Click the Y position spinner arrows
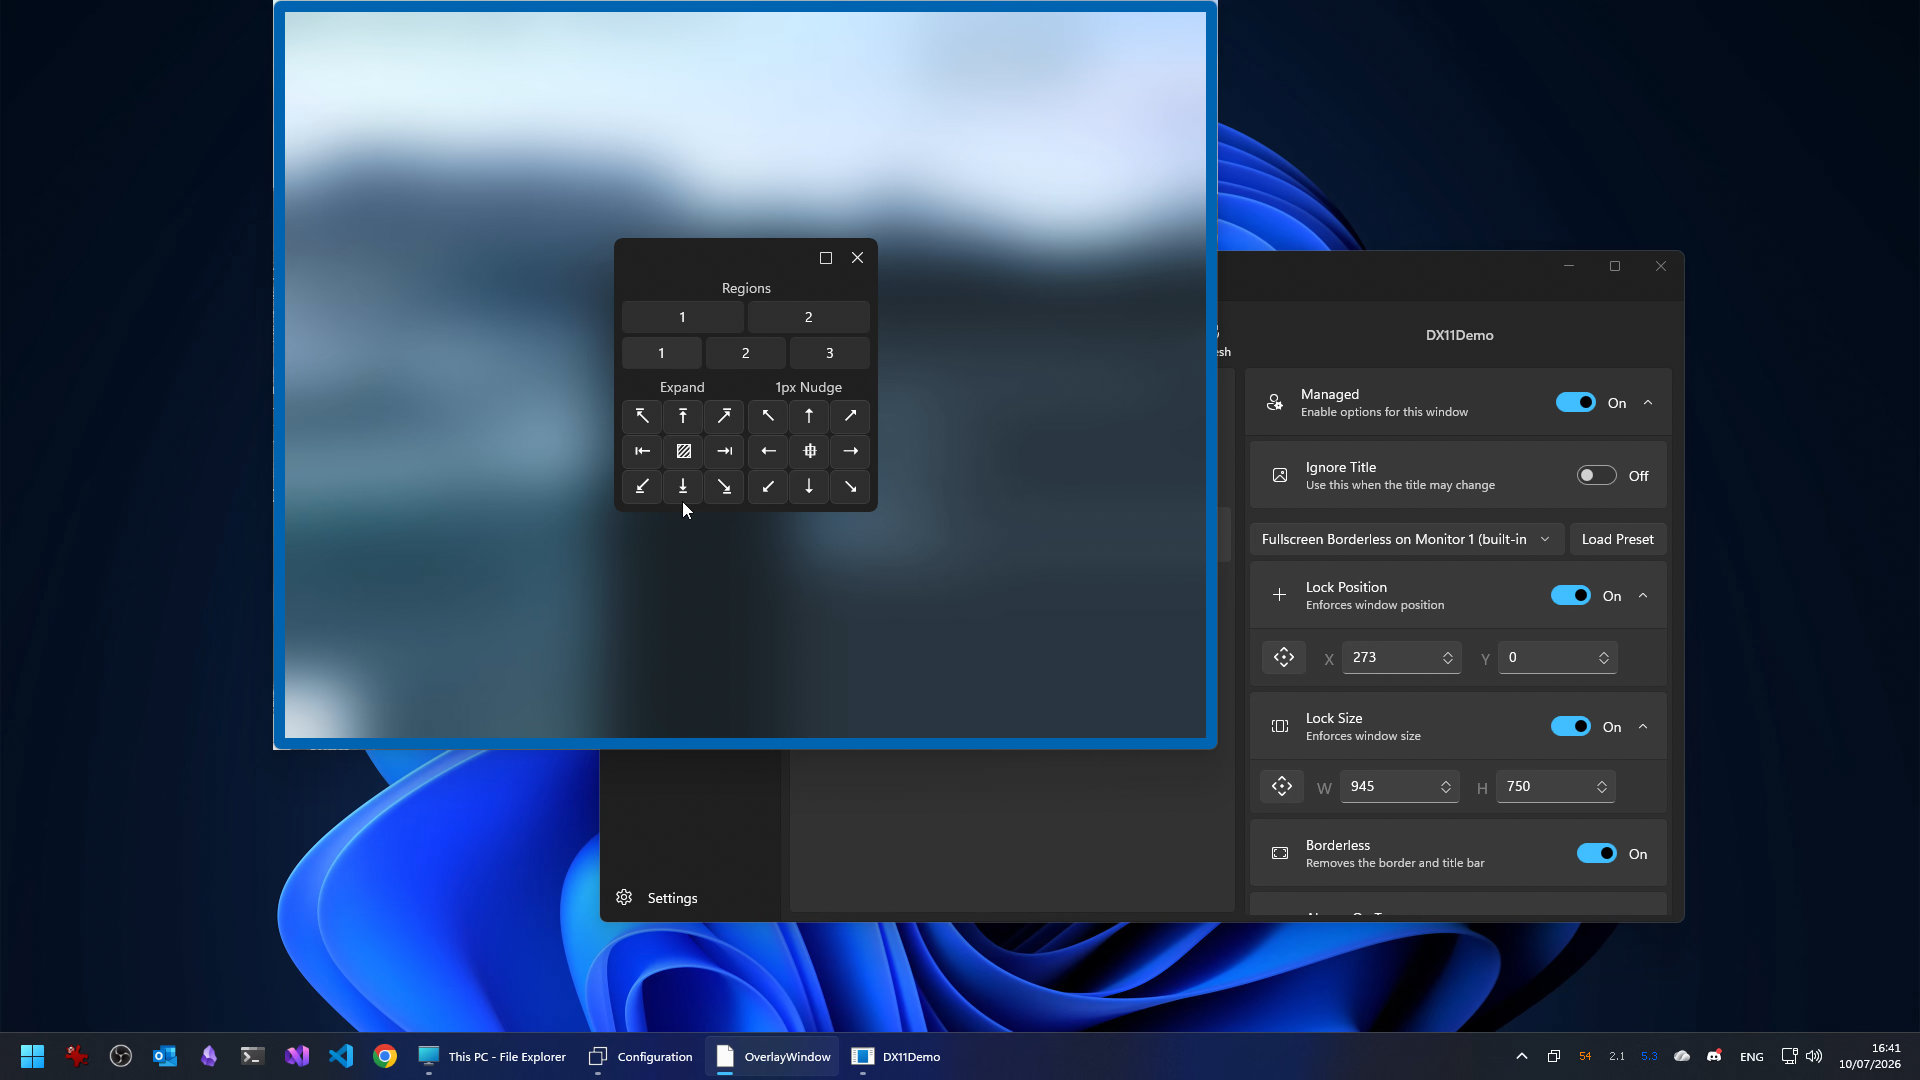 click(1603, 658)
